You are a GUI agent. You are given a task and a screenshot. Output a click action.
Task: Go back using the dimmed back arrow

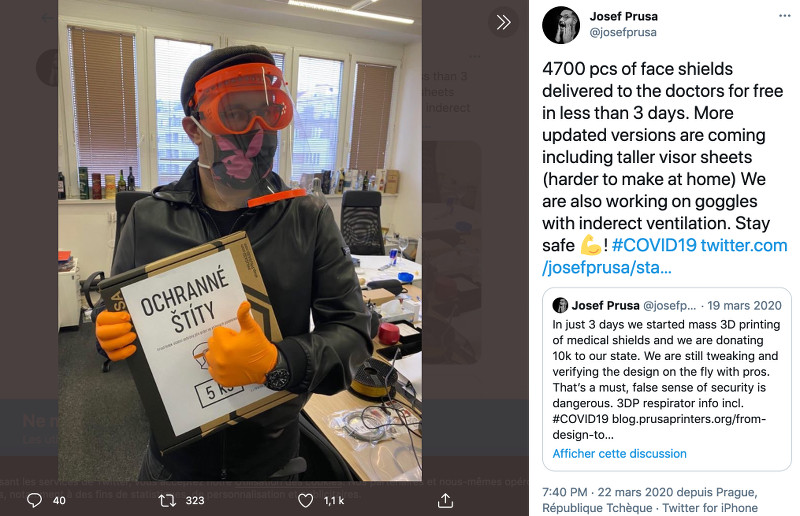48,18
